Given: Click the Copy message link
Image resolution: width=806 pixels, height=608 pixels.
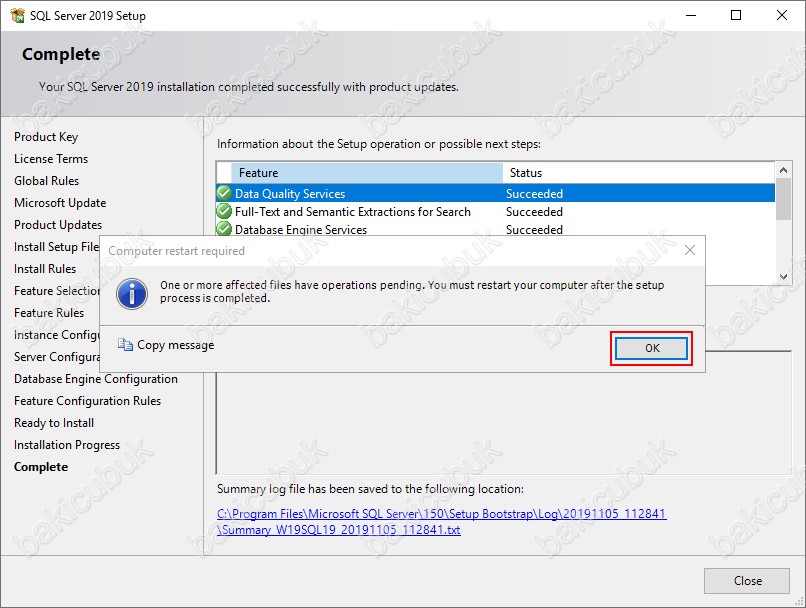Looking at the screenshot, I should point(175,345).
